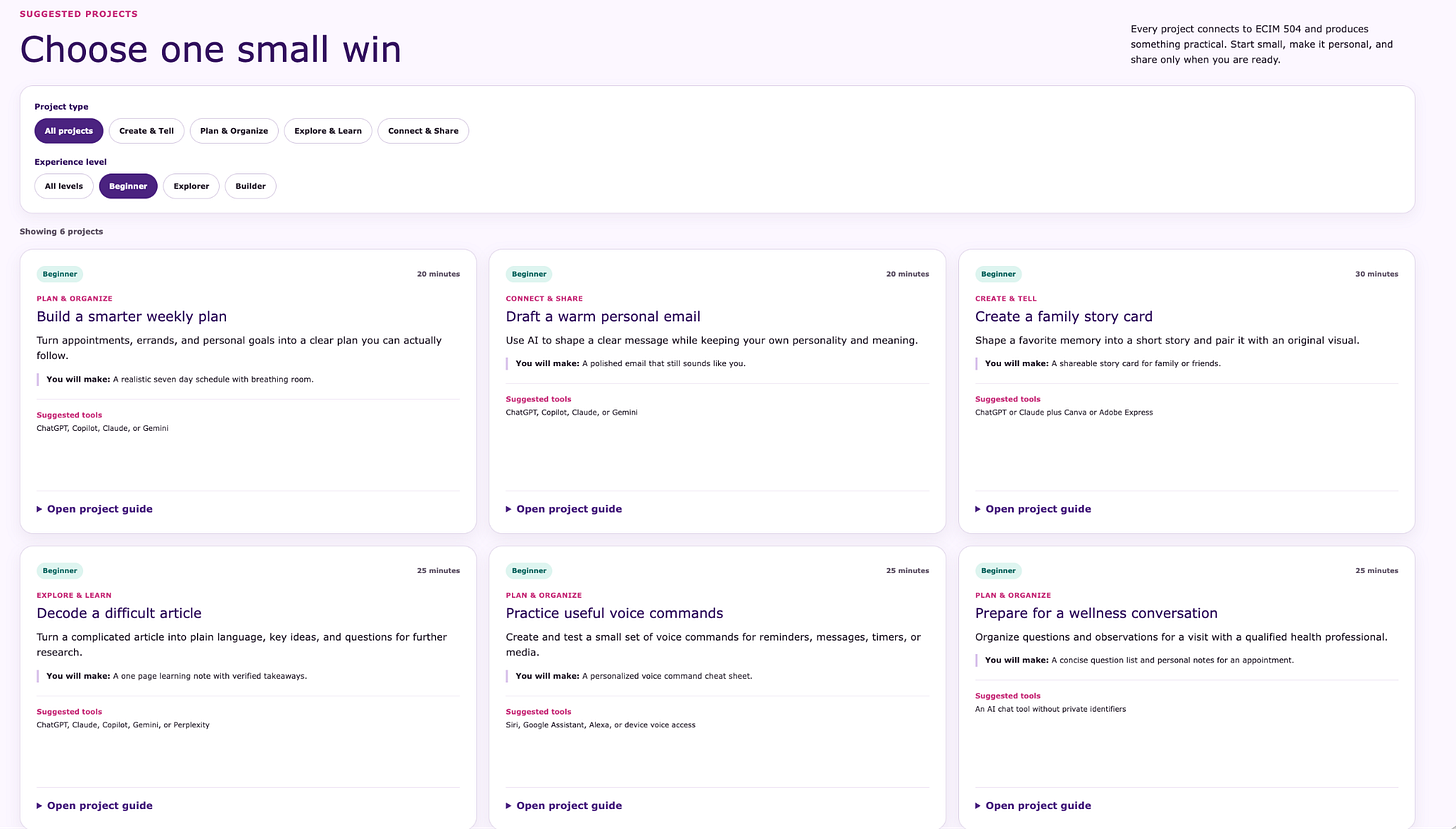Expand project guide for Practice useful voice commands

[x=564, y=806]
